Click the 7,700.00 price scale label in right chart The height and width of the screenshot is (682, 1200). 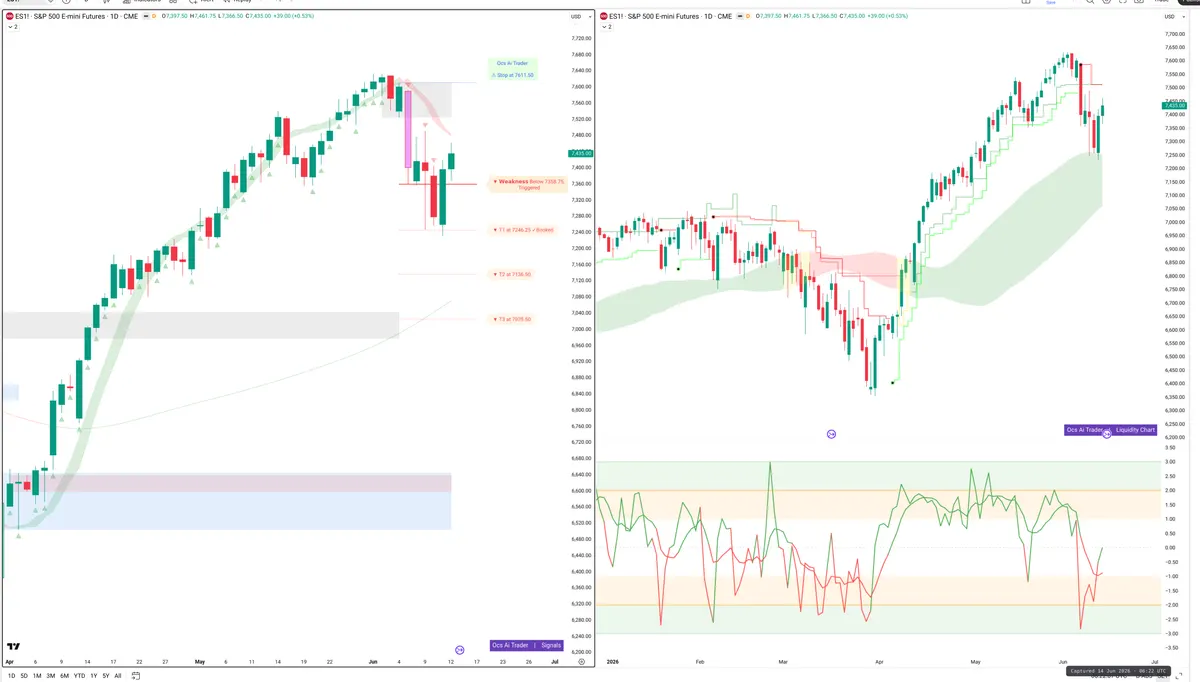1175,35
